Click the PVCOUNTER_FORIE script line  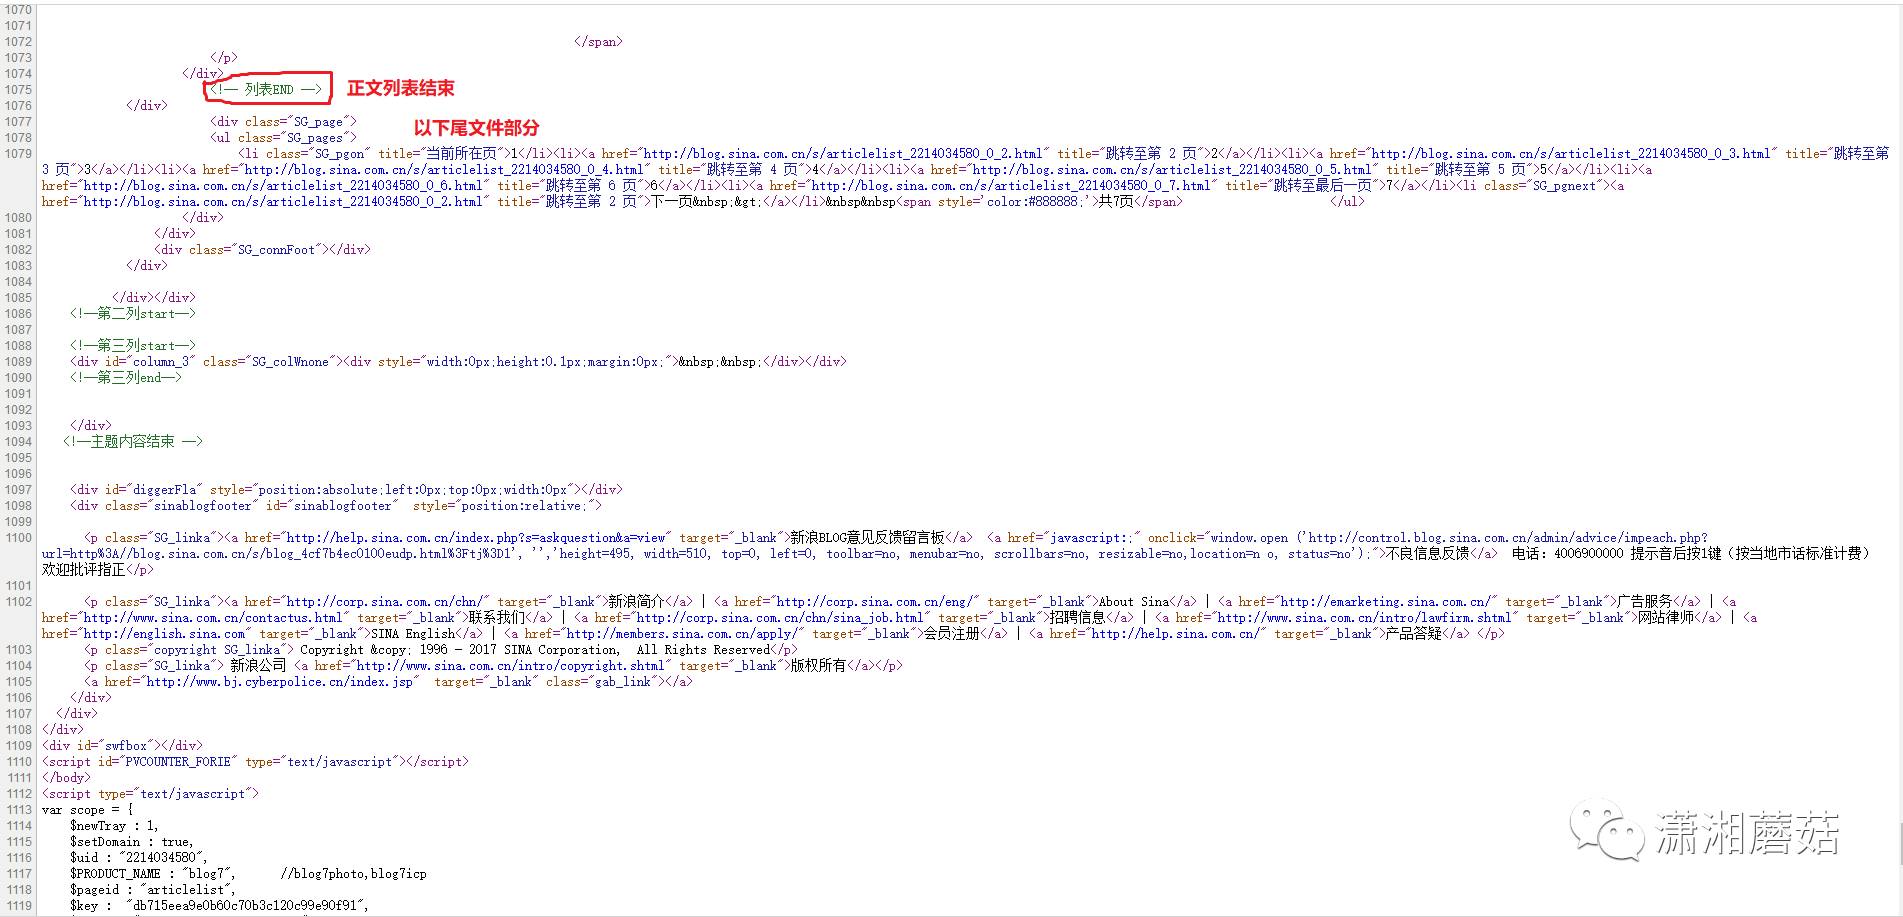click(x=255, y=762)
